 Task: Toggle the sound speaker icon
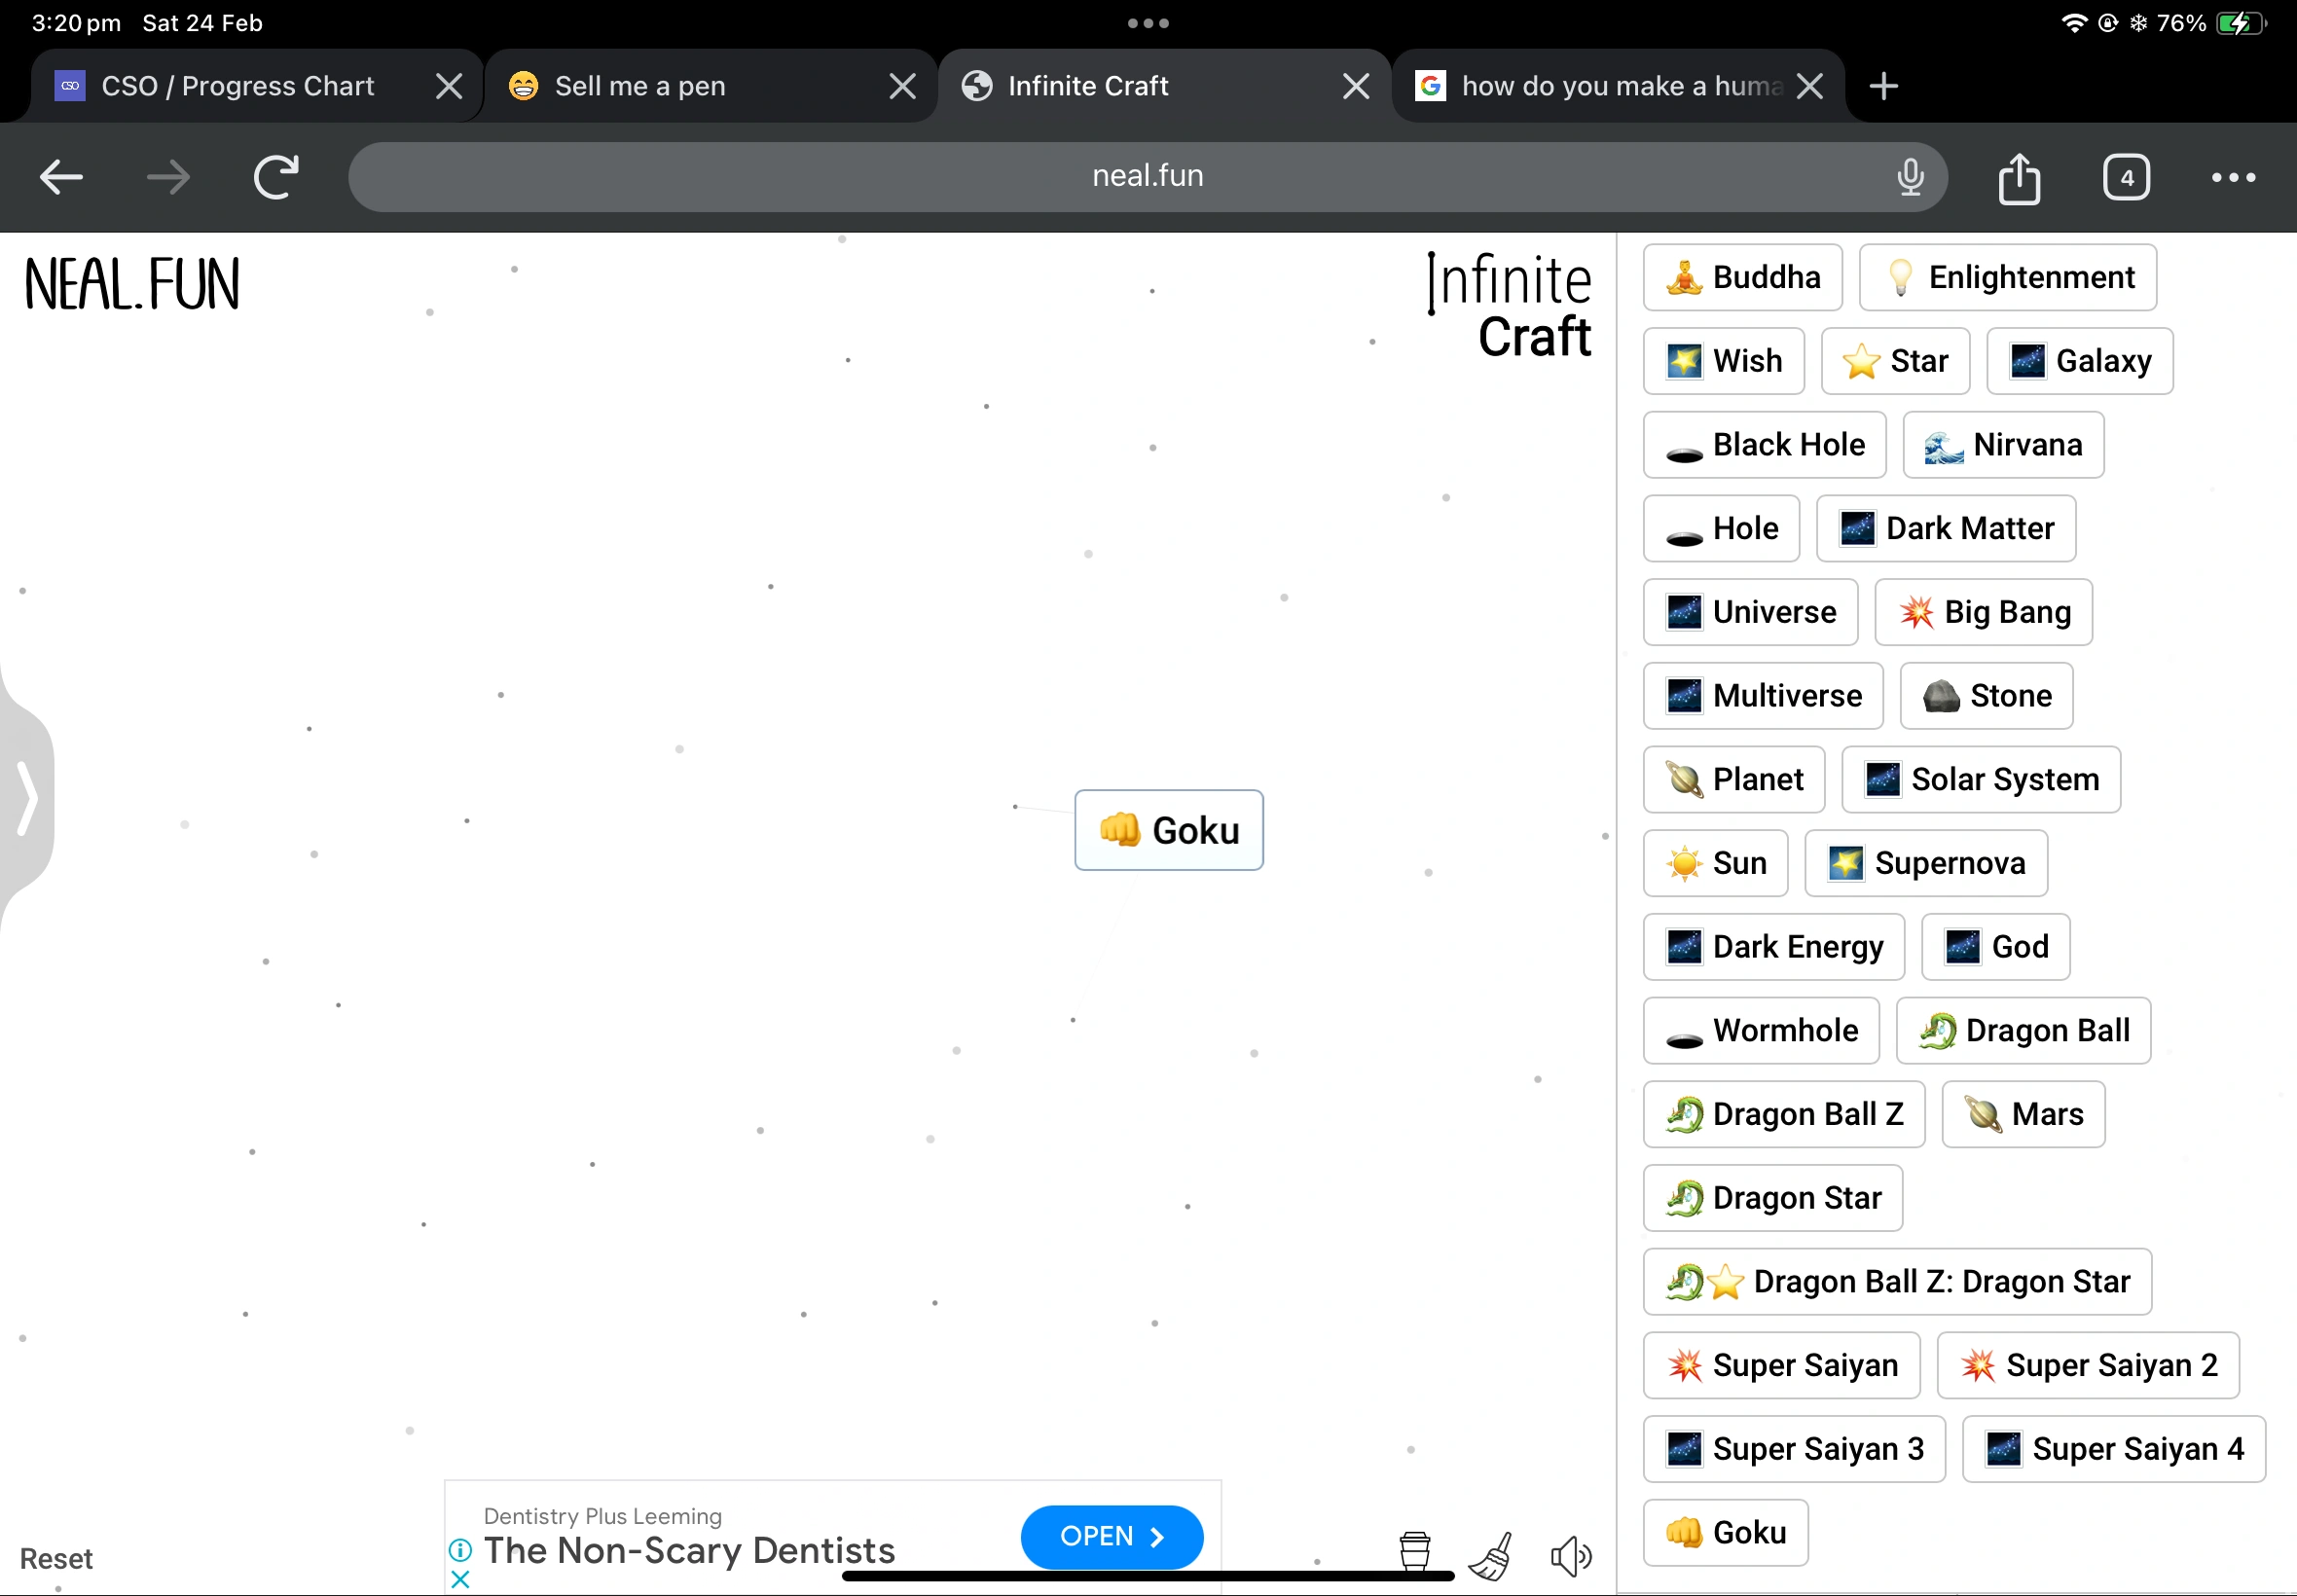1570,1556
